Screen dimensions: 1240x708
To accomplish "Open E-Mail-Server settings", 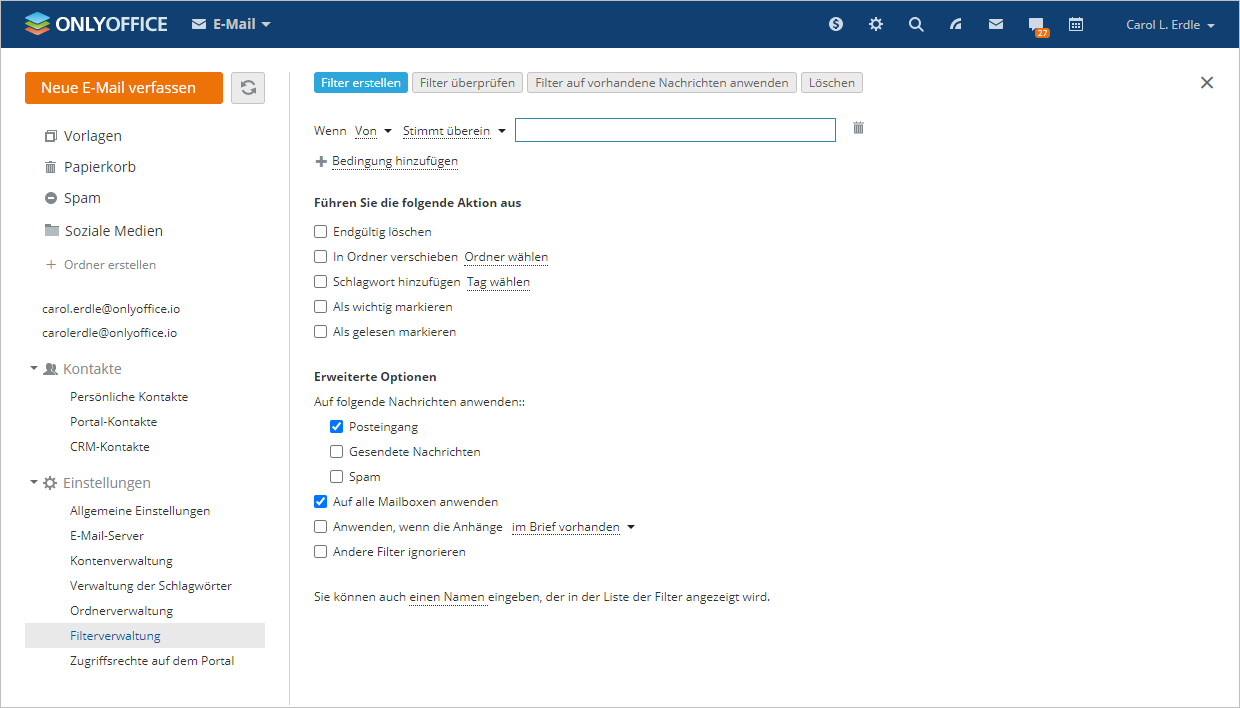I will pyautogui.click(x=107, y=536).
